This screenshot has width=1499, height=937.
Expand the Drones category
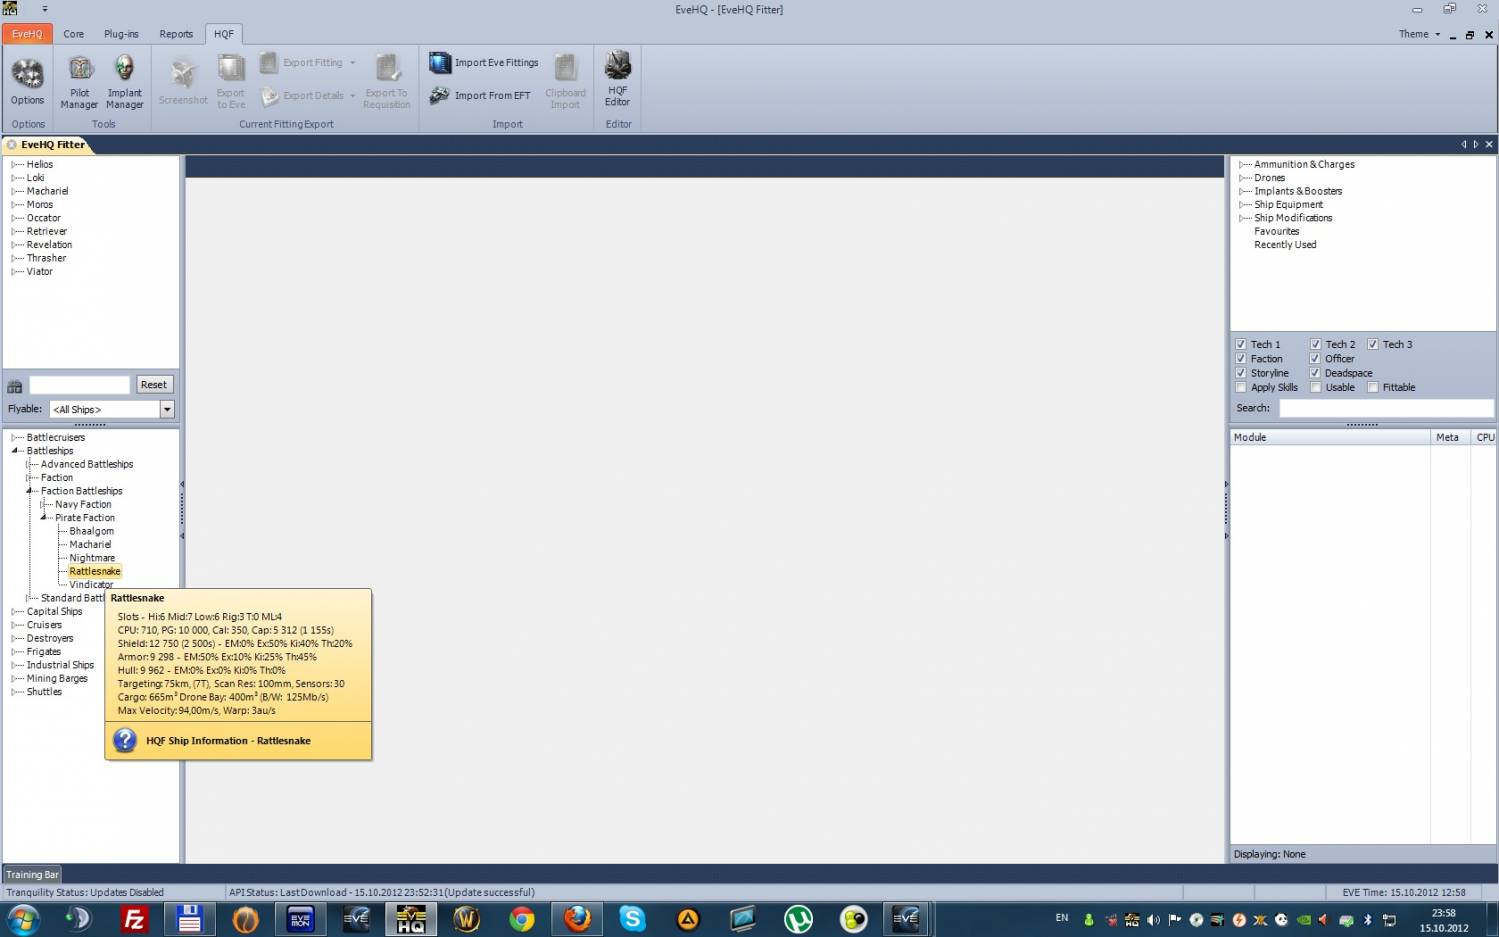pos(1242,178)
